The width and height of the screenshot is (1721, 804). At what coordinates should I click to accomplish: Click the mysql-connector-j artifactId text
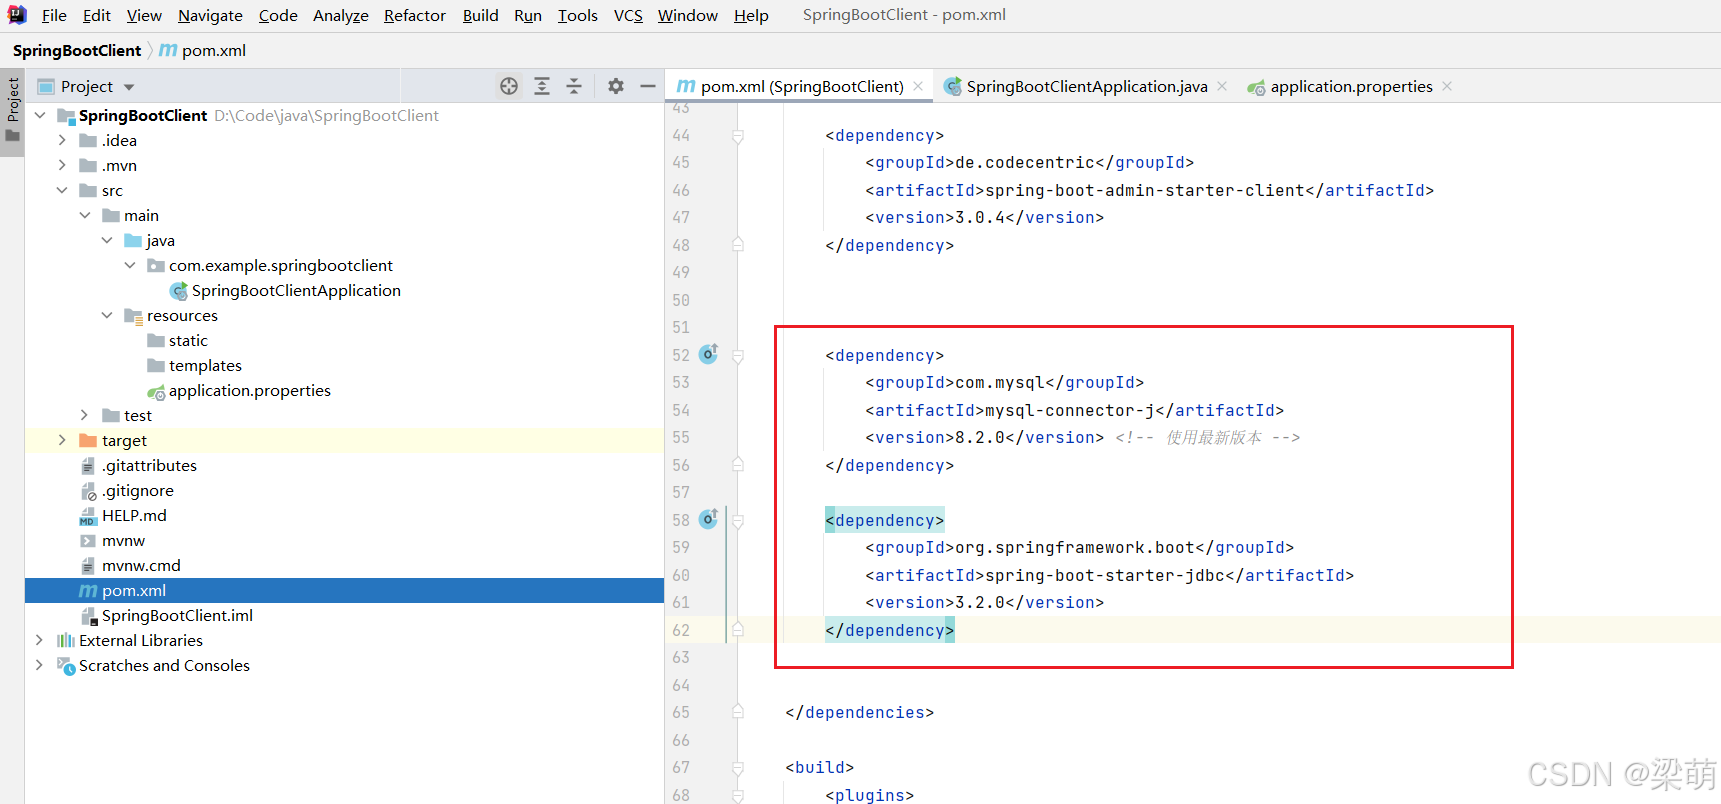pyautogui.click(x=1070, y=410)
